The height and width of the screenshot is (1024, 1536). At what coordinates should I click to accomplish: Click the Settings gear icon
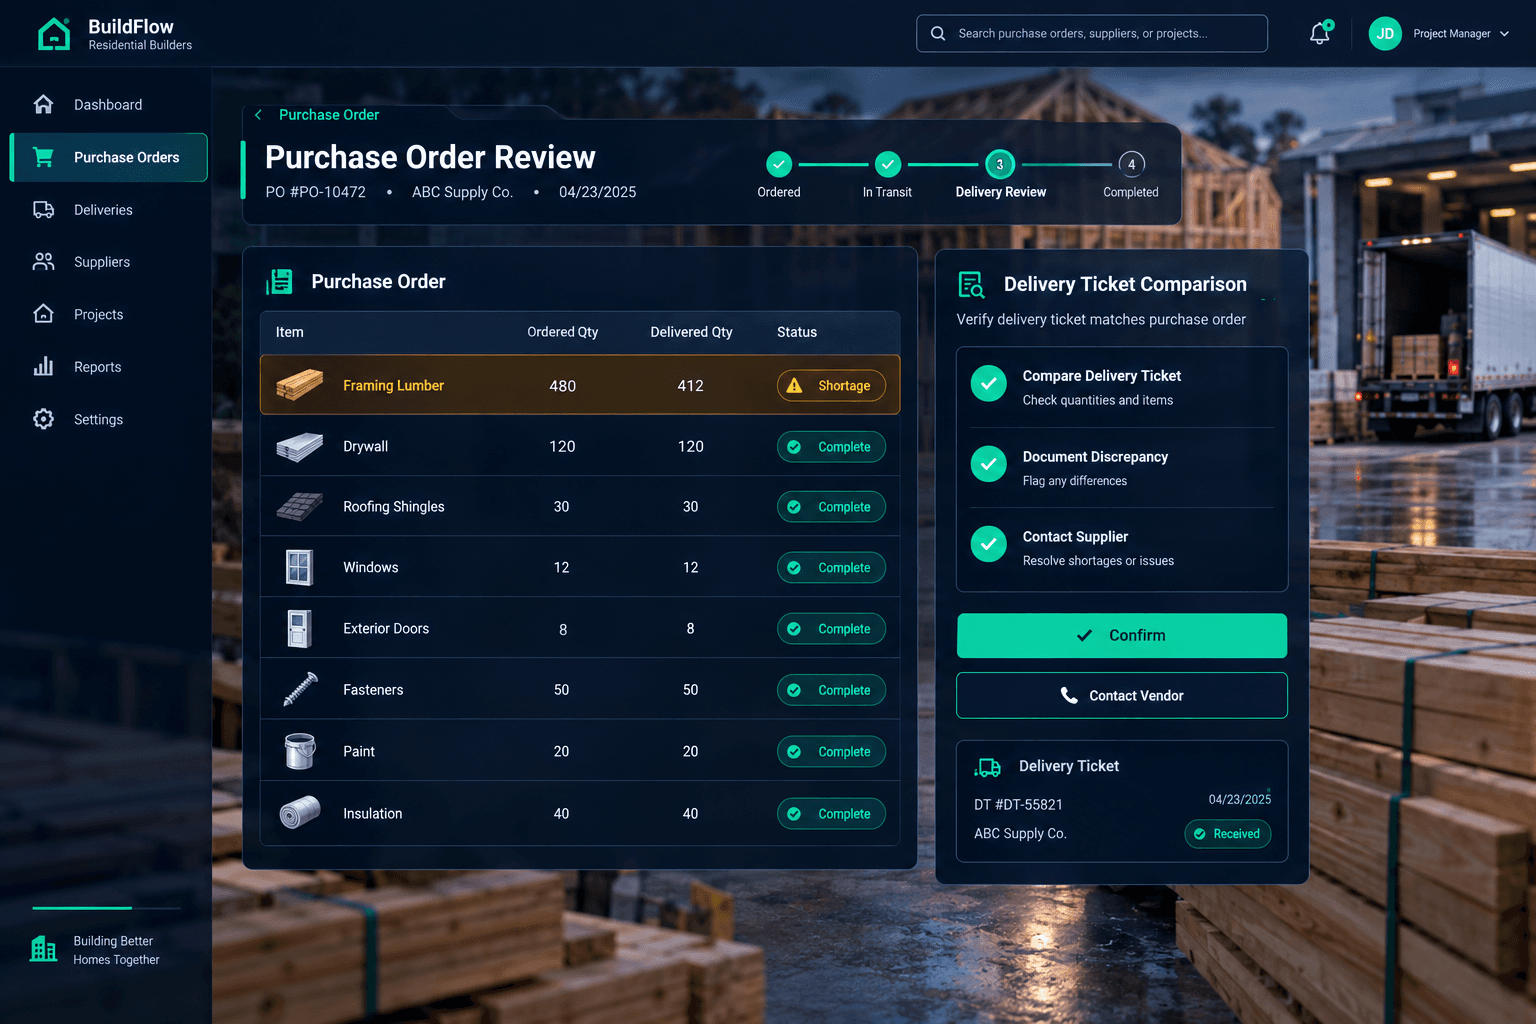tap(43, 419)
